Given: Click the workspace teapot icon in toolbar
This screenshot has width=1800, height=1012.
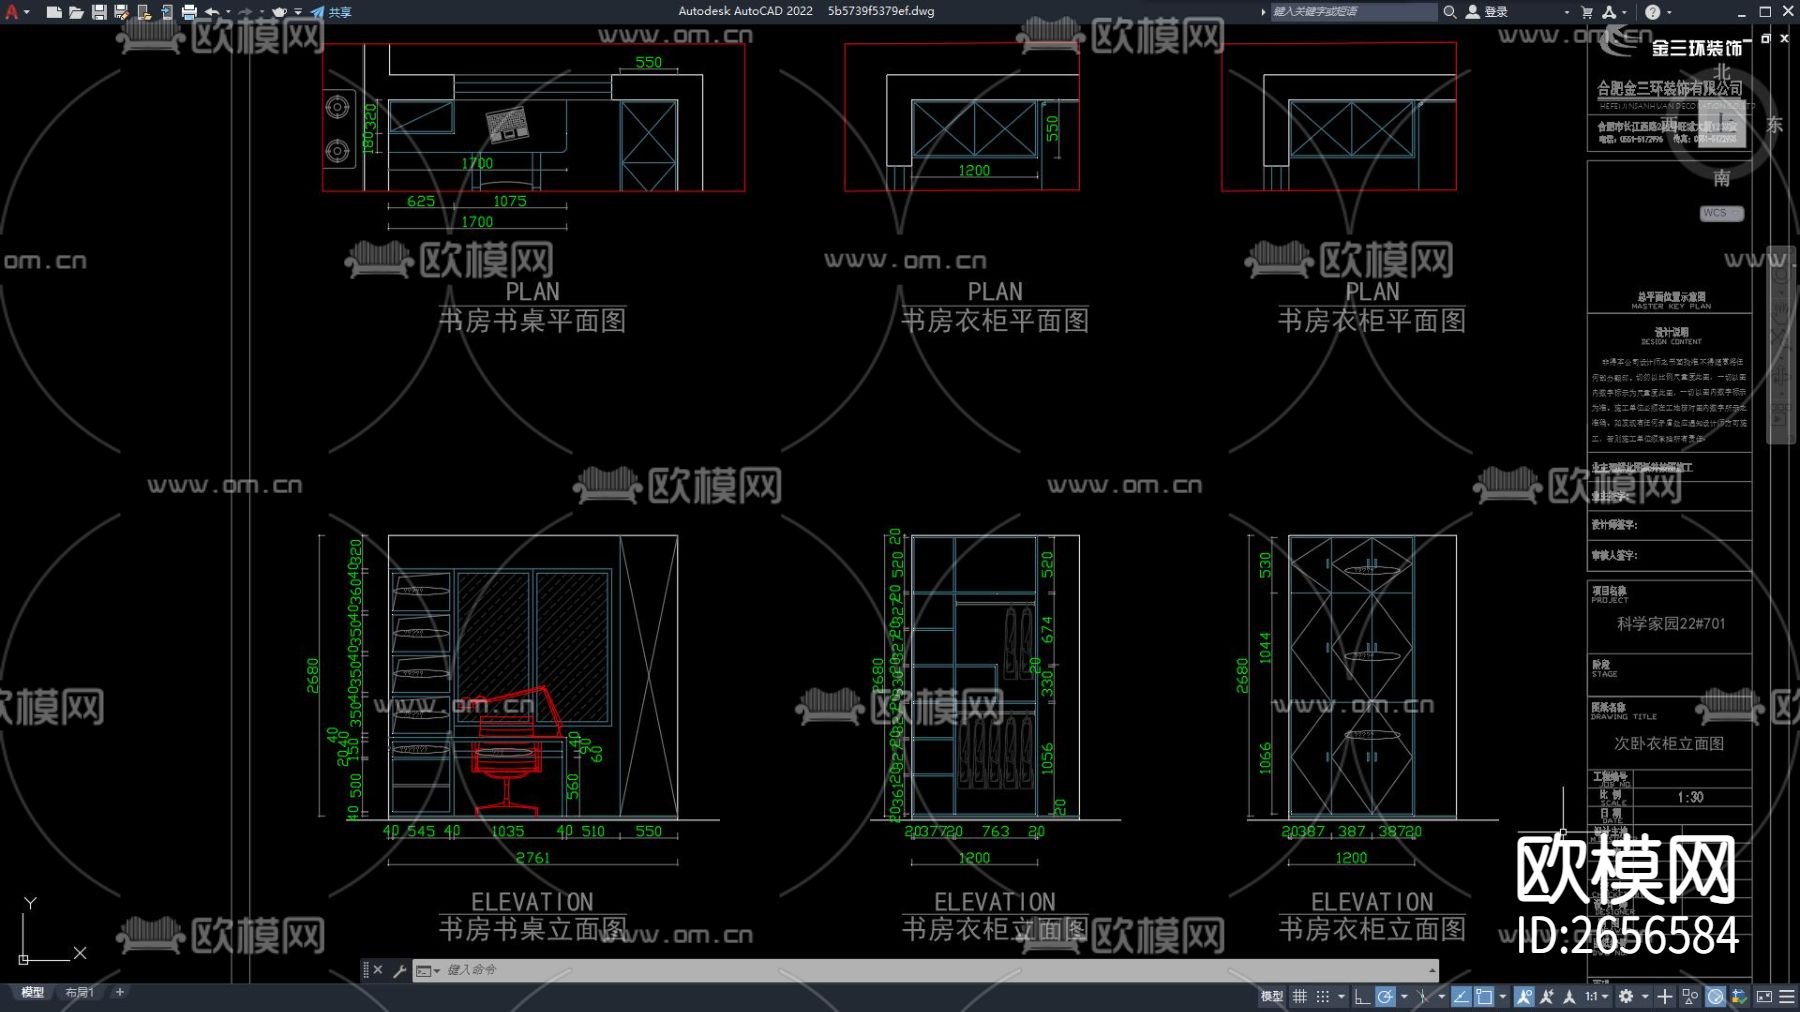Looking at the screenshot, I should click(x=280, y=12).
